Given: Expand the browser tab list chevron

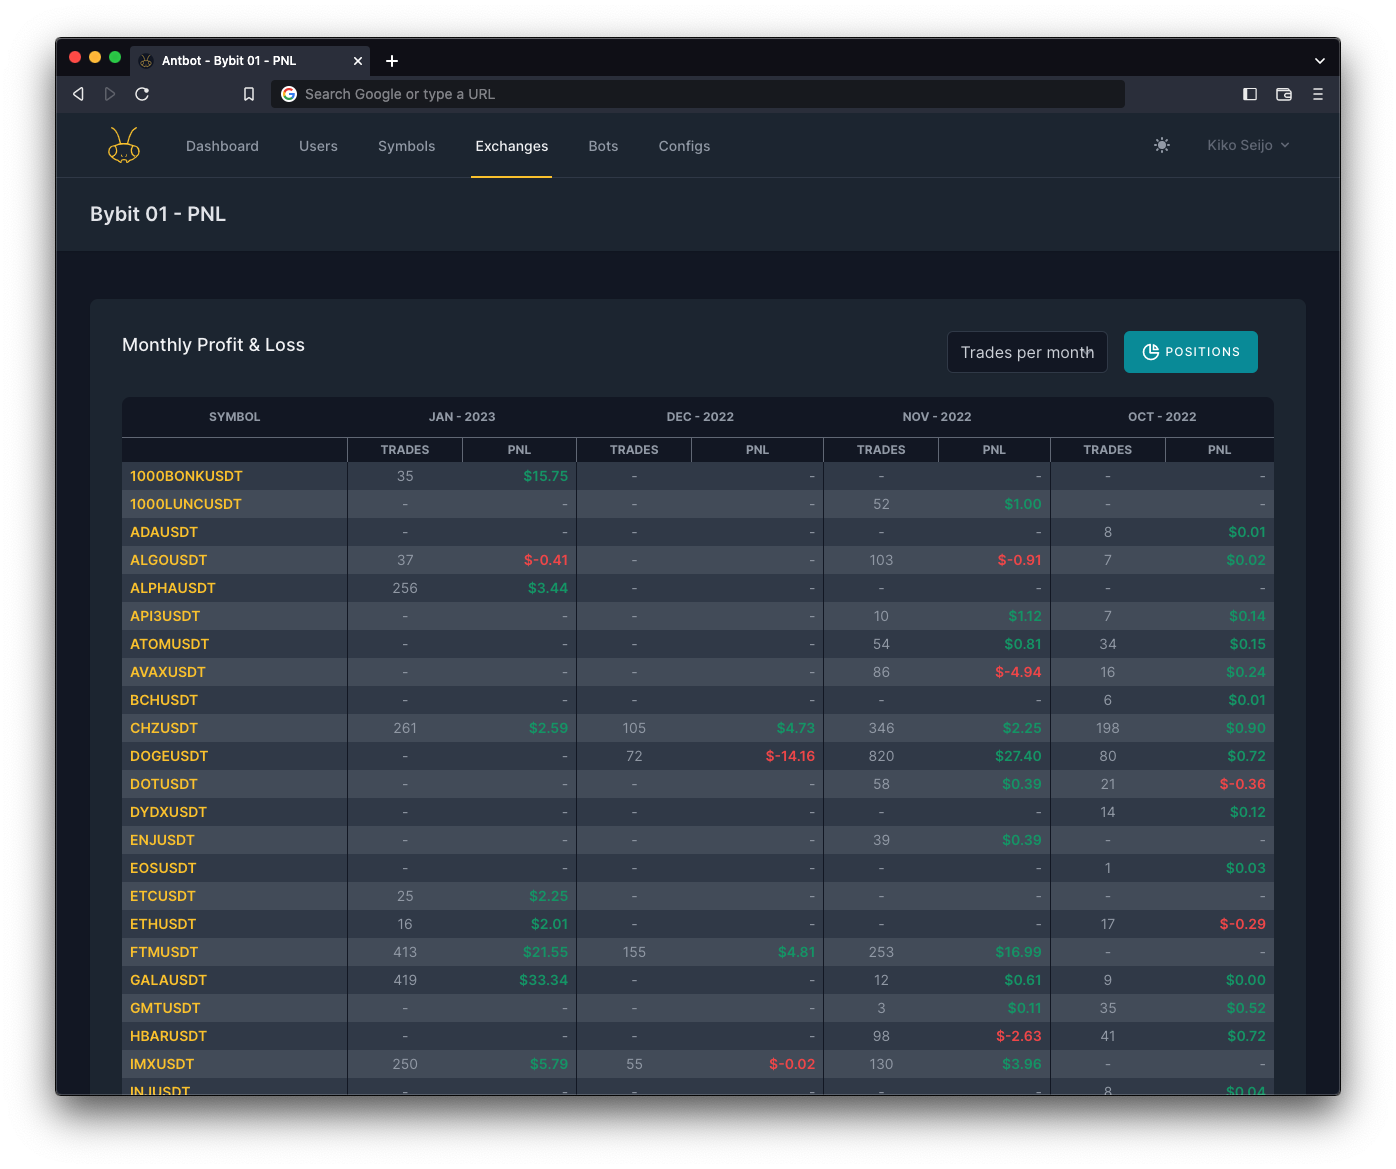Looking at the screenshot, I should pyautogui.click(x=1319, y=61).
